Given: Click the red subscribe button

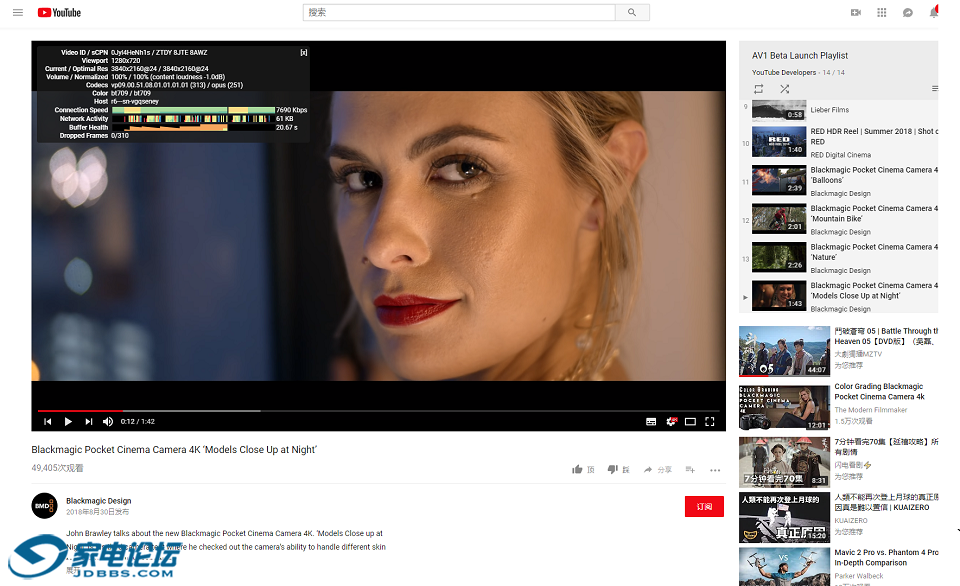Looking at the screenshot, I should (704, 506).
